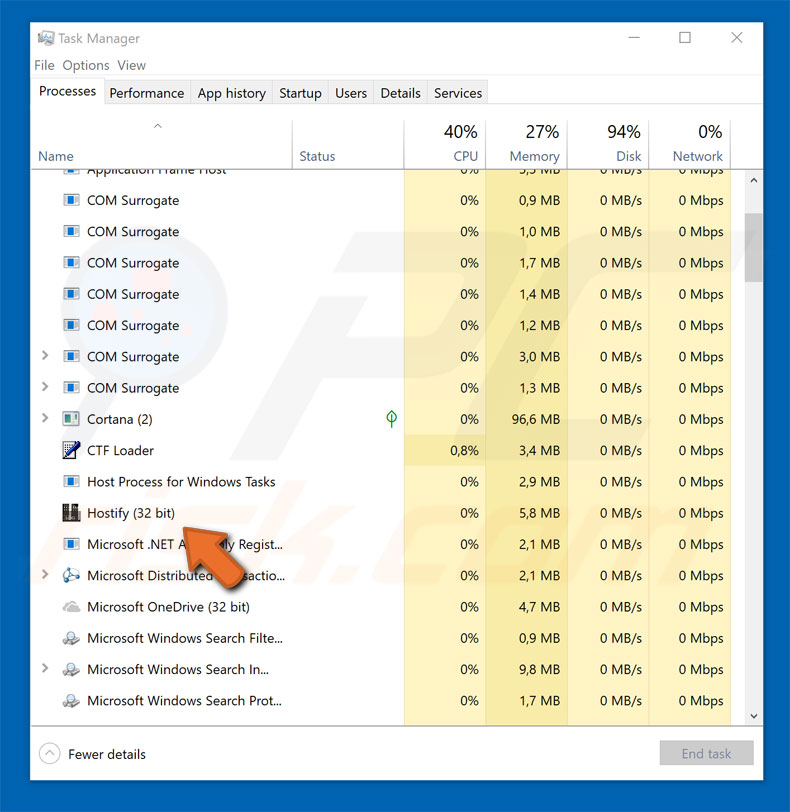Expand Microsoft Windows Search Indexer process

click(45, 669)
